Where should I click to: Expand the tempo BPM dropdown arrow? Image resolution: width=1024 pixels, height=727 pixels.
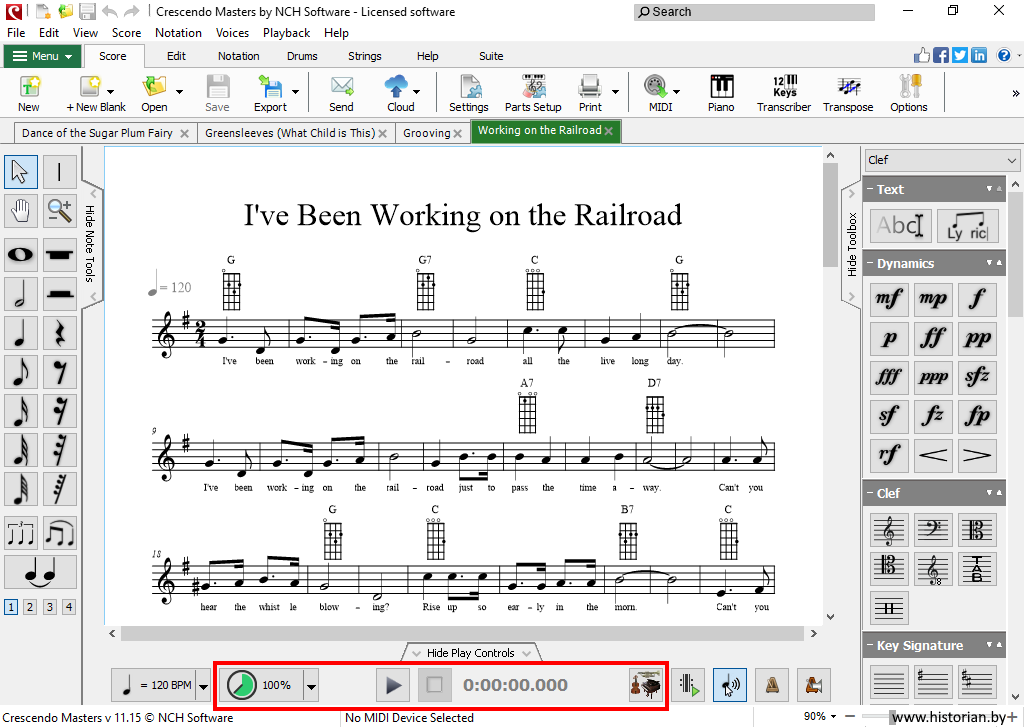tap(204, 685)
